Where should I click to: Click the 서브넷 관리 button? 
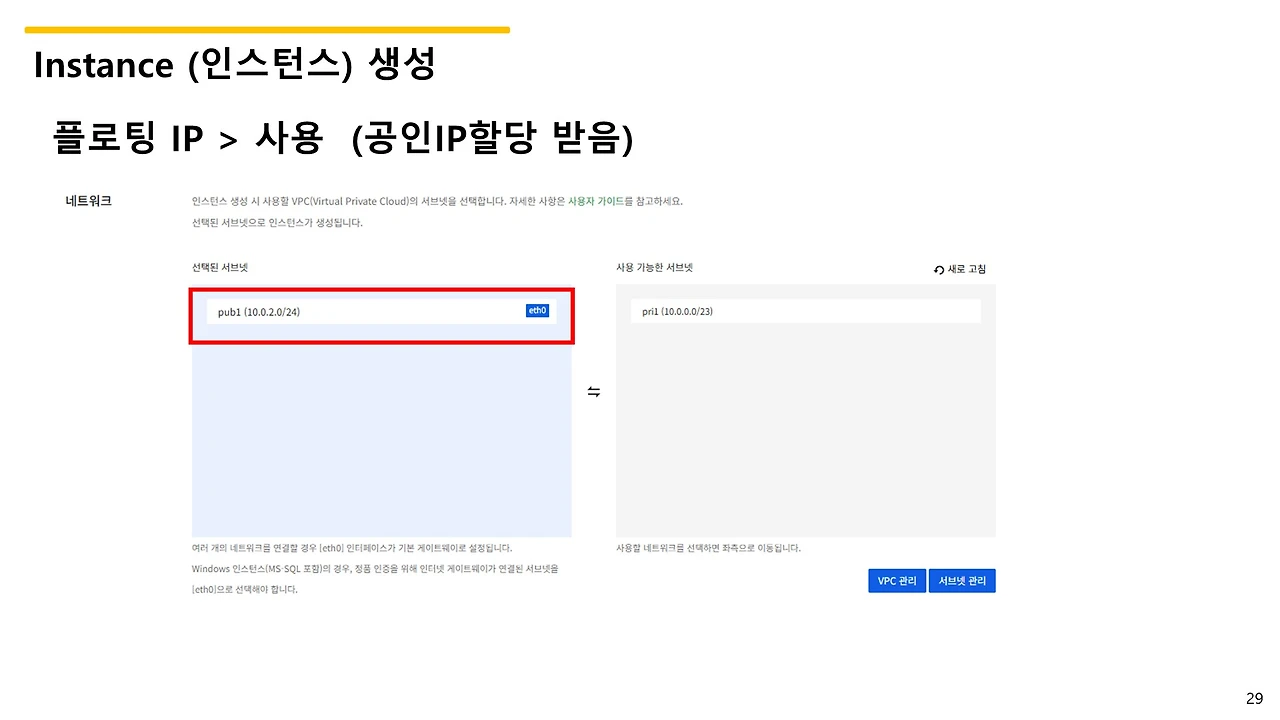tap(962, 580)
